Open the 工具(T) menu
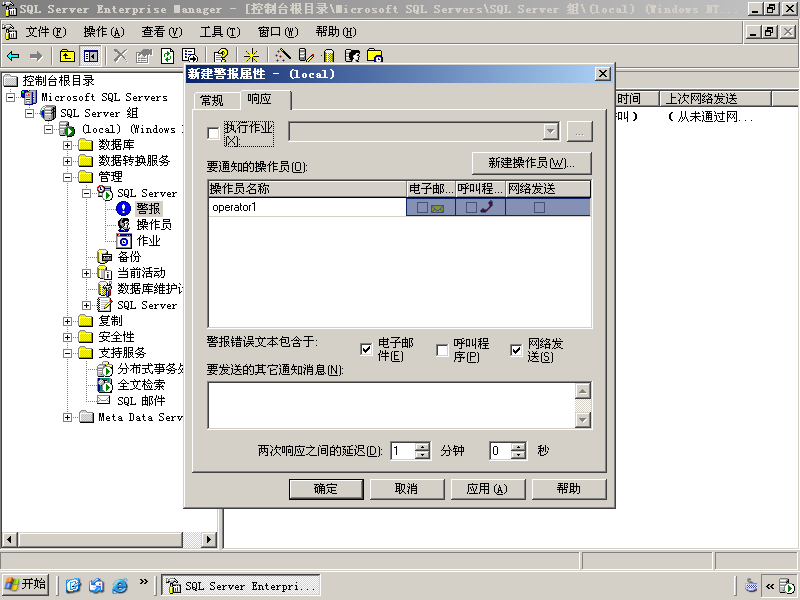The image size is (800, 600). pyautogui.click(x=220, y=32)
